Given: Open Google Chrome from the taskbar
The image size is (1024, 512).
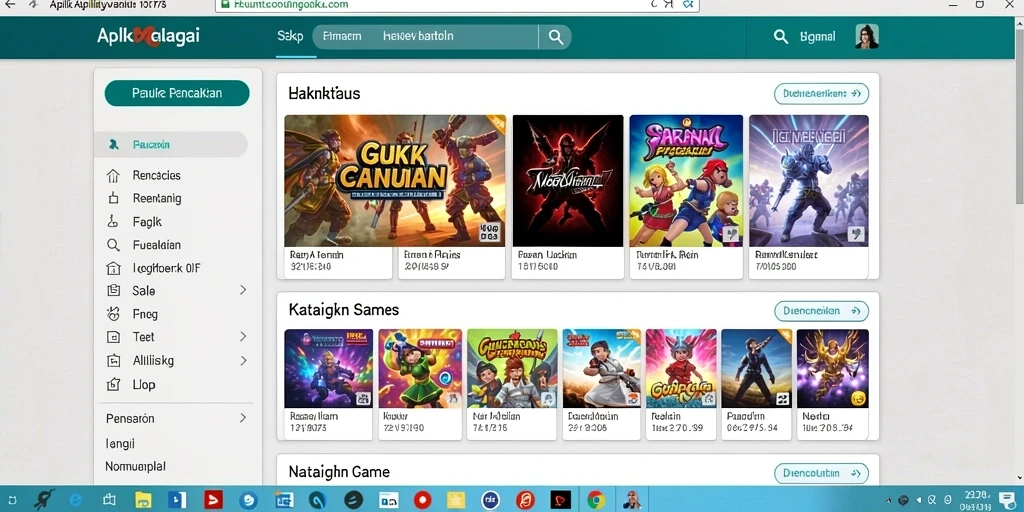Looking at the screenshot, I should [x=596, y=500].
